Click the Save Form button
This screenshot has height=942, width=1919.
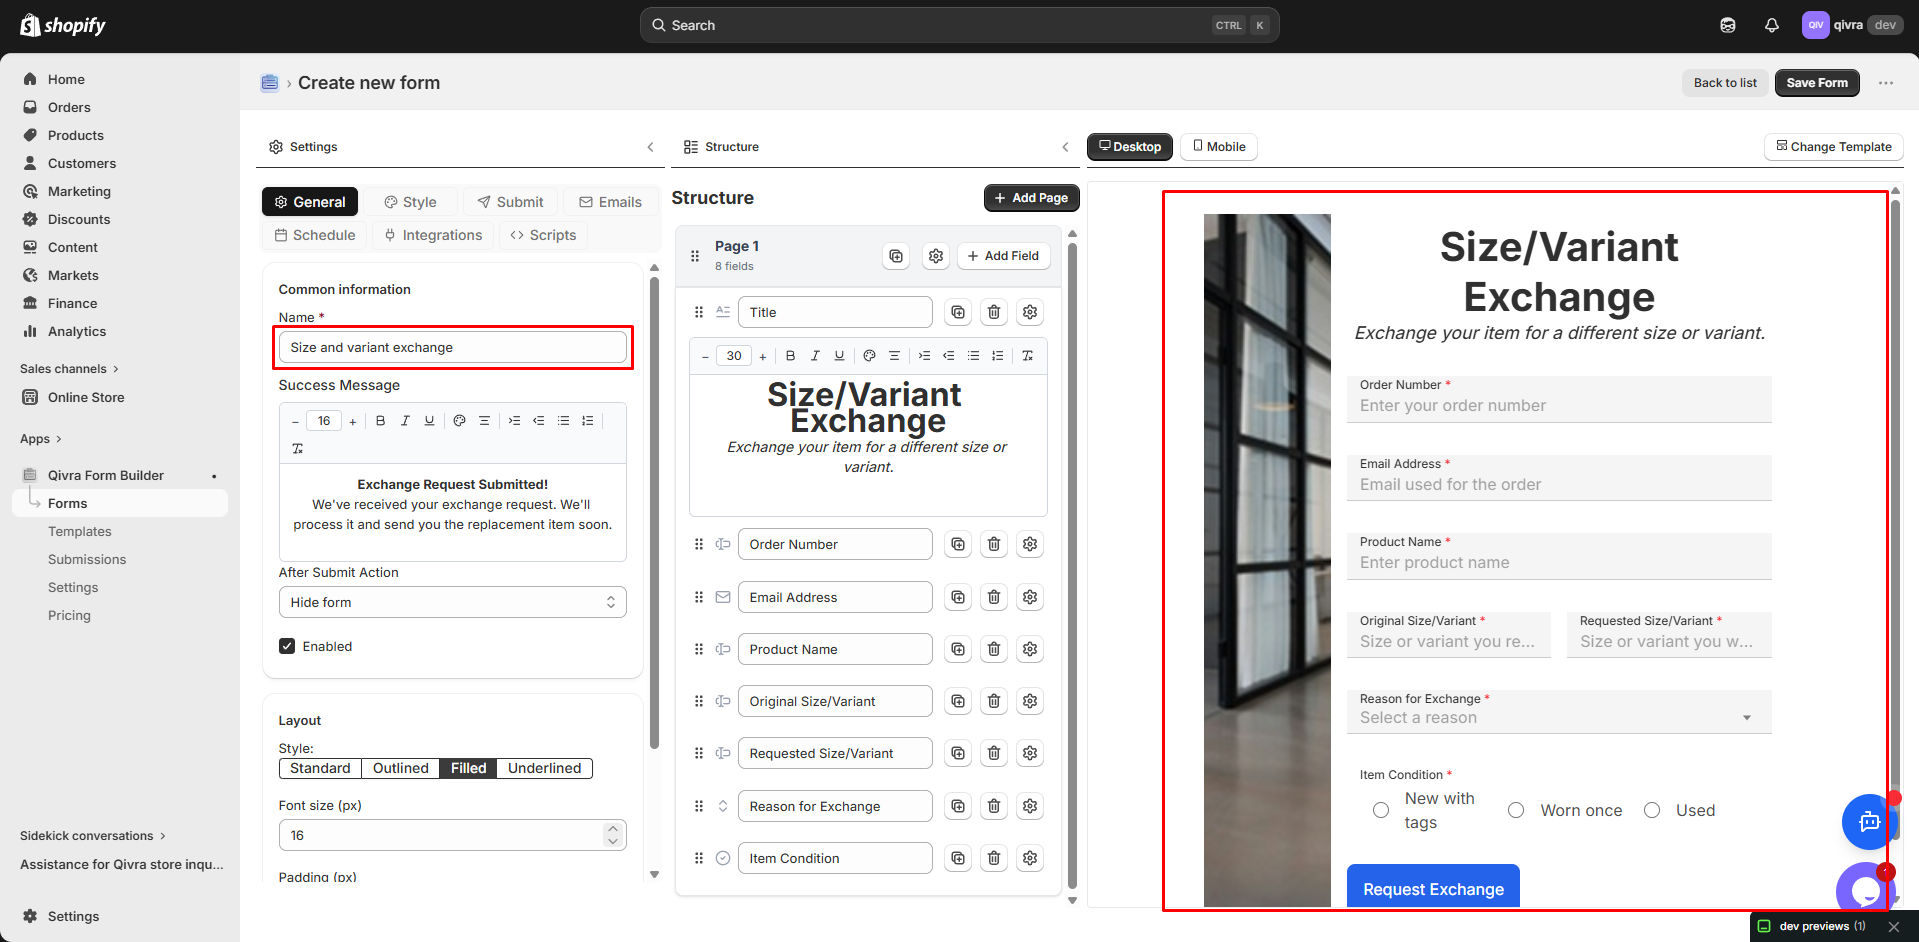[x=1817, y=83]
